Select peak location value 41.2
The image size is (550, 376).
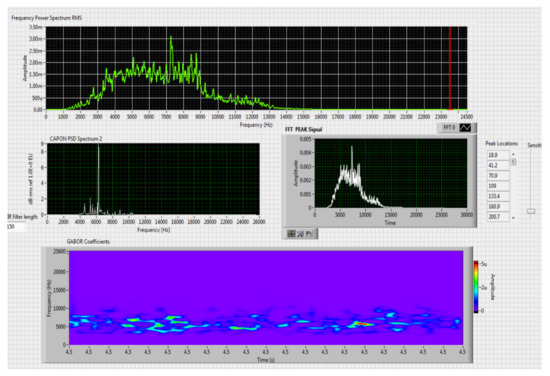click(x=498, y=165)
